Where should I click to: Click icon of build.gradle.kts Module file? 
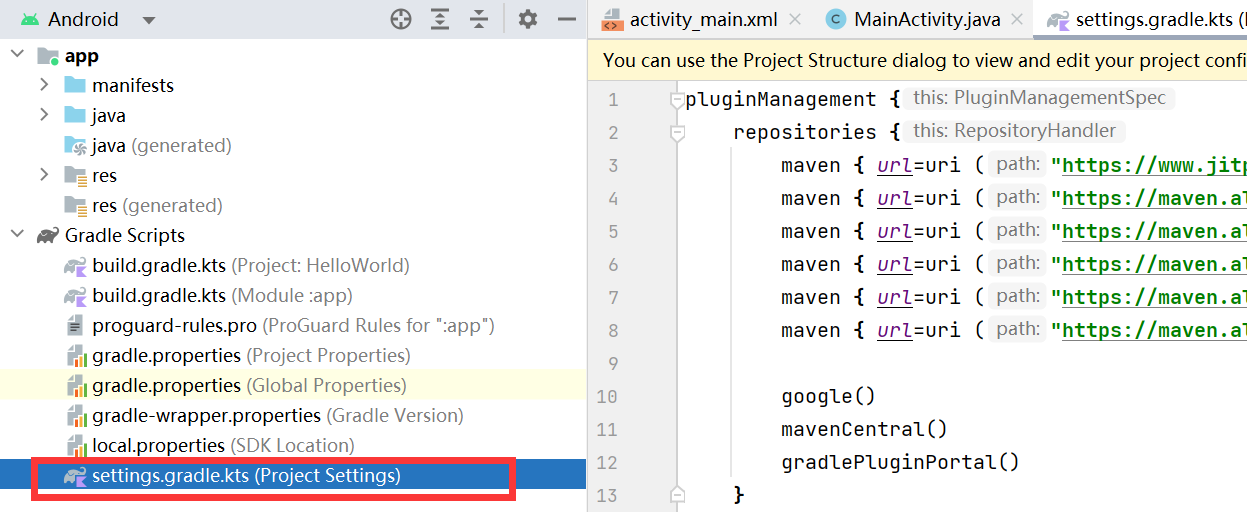tap(75, 296)
